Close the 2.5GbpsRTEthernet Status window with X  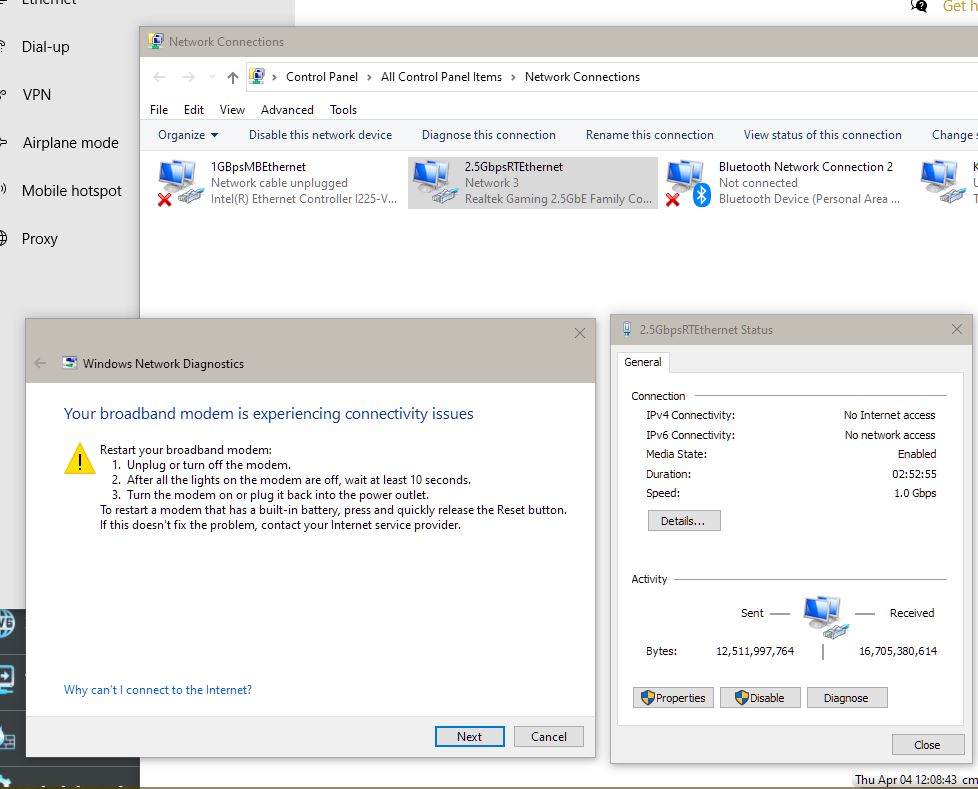(x=957, y=329)
